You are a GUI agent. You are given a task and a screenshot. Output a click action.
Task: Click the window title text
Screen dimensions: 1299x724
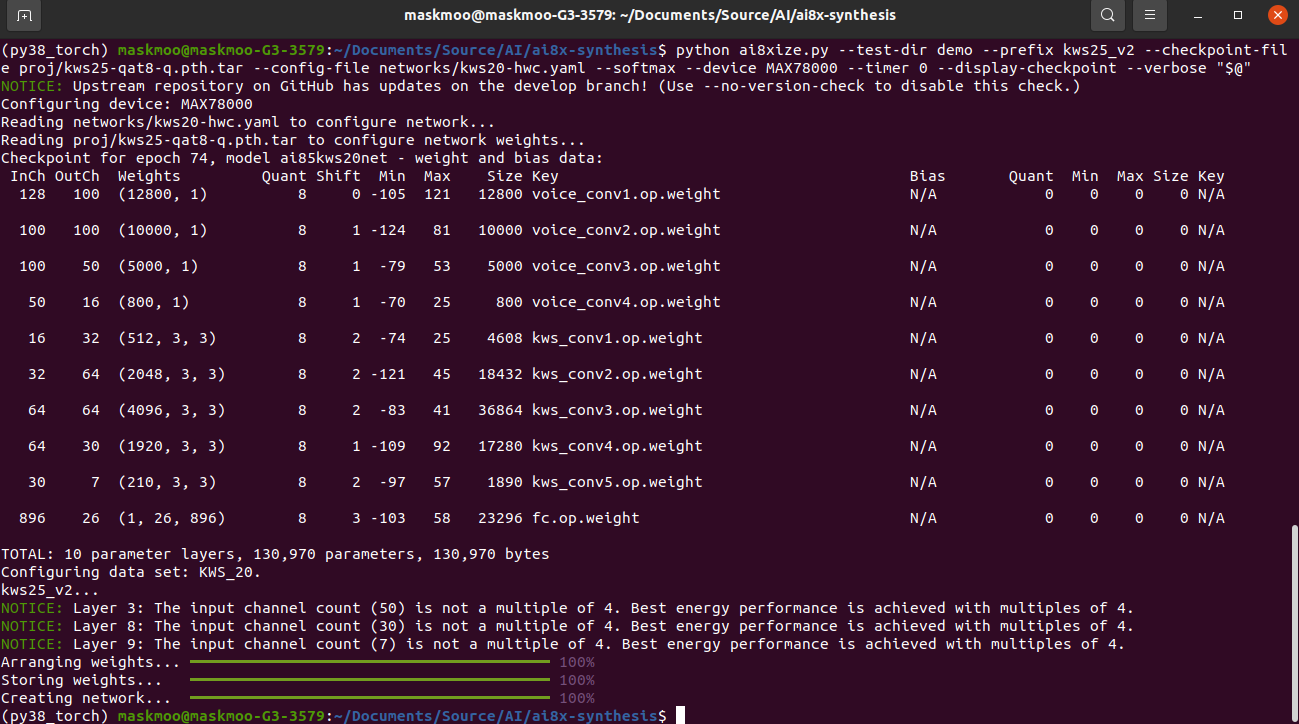tap(650, 15)
